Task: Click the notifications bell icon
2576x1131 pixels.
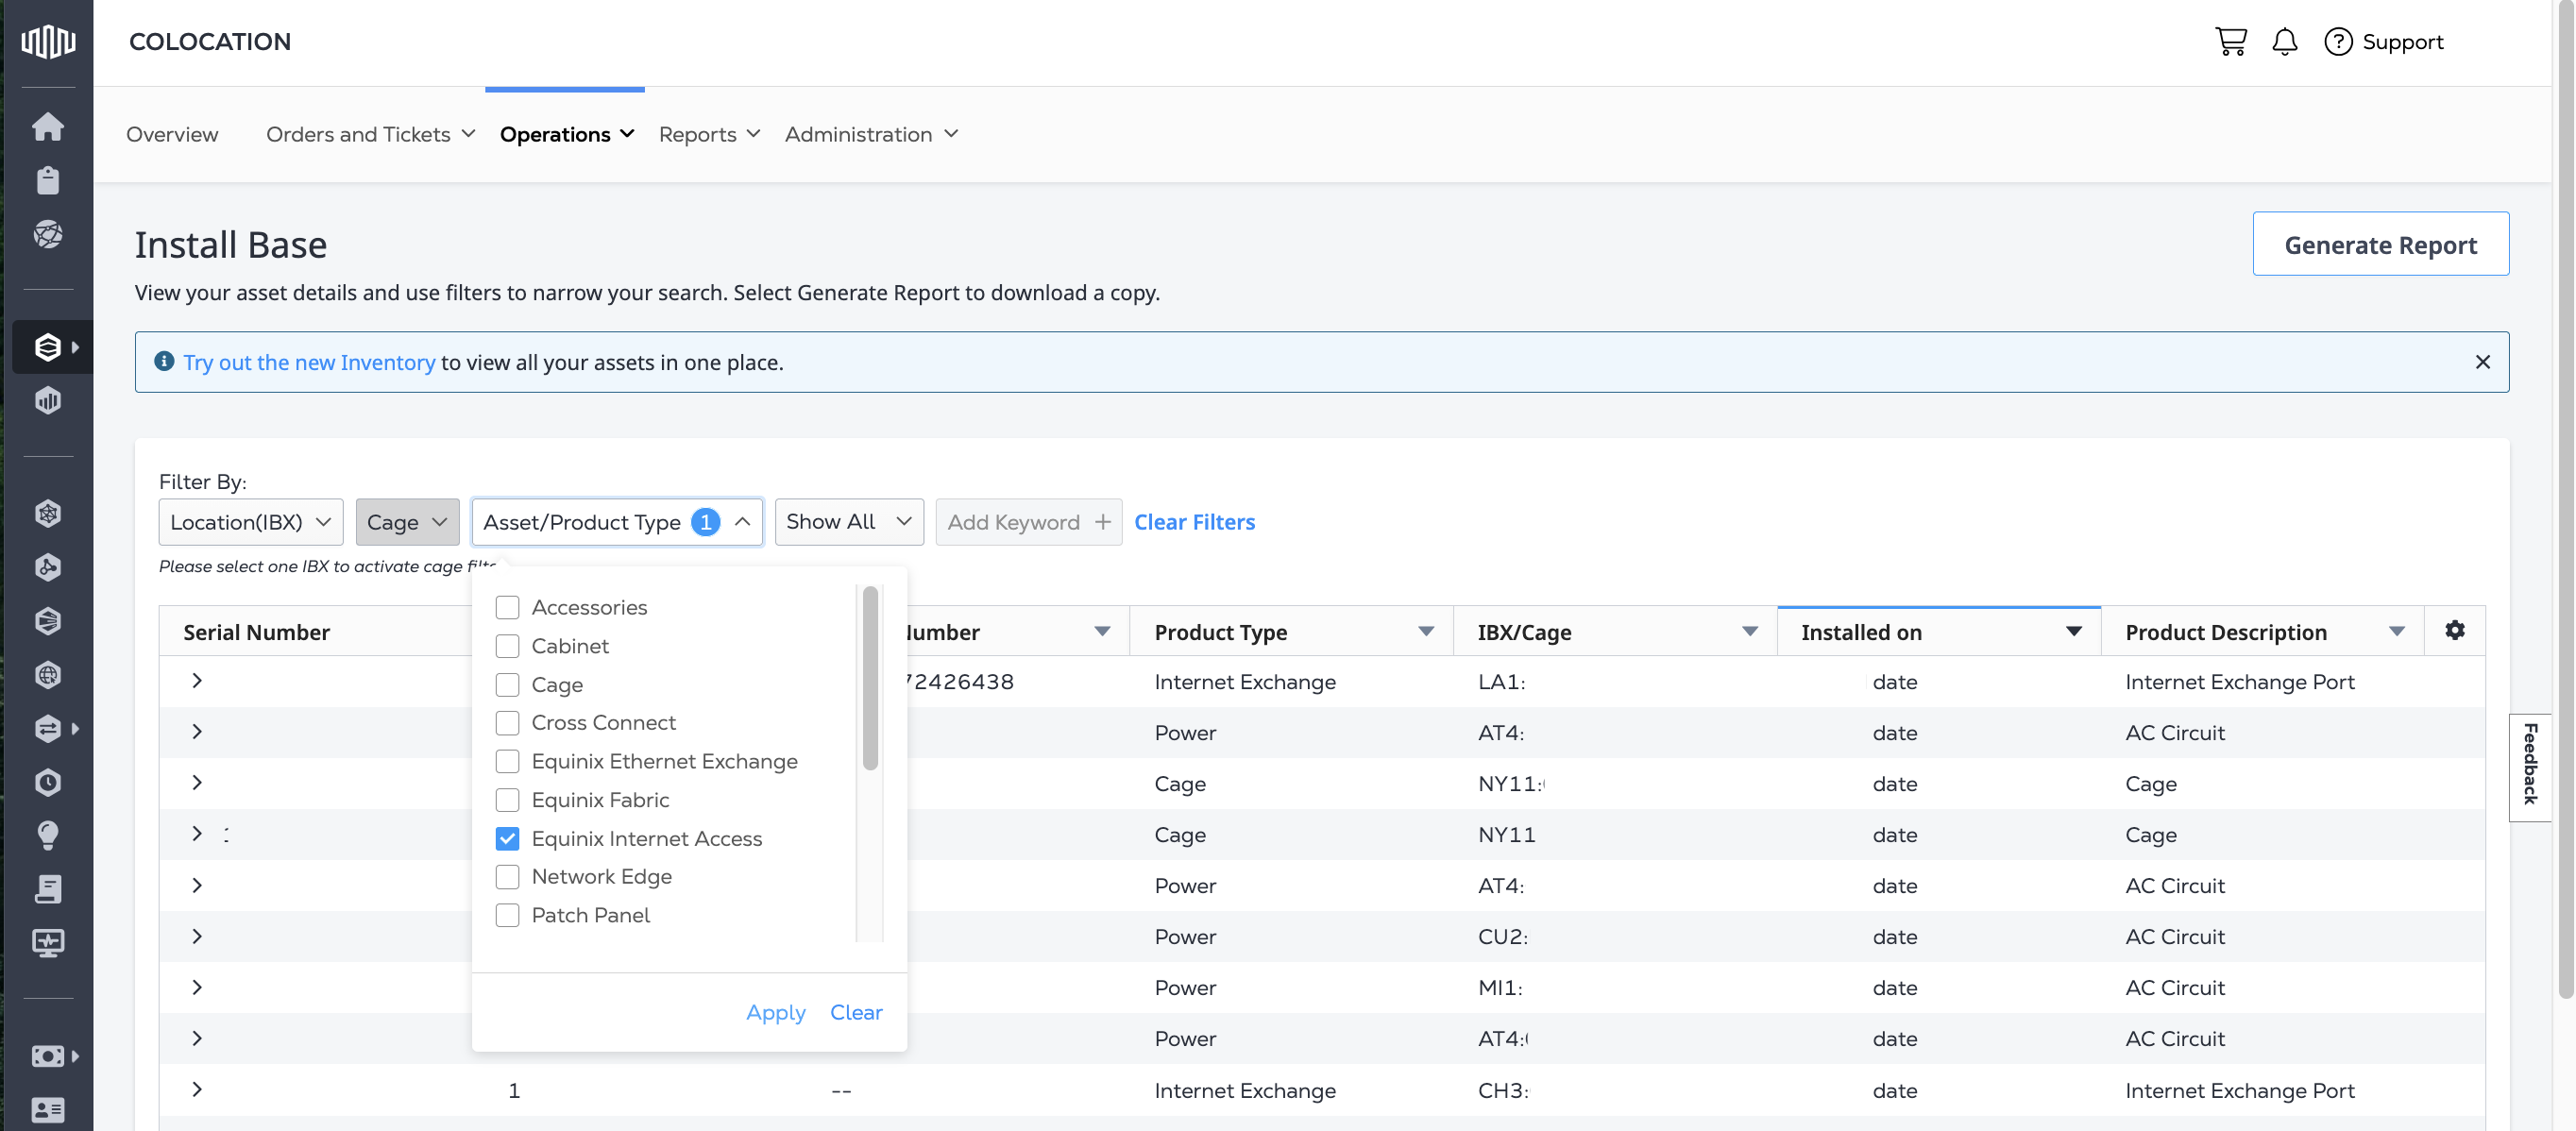Action: tap(2284, 41)
